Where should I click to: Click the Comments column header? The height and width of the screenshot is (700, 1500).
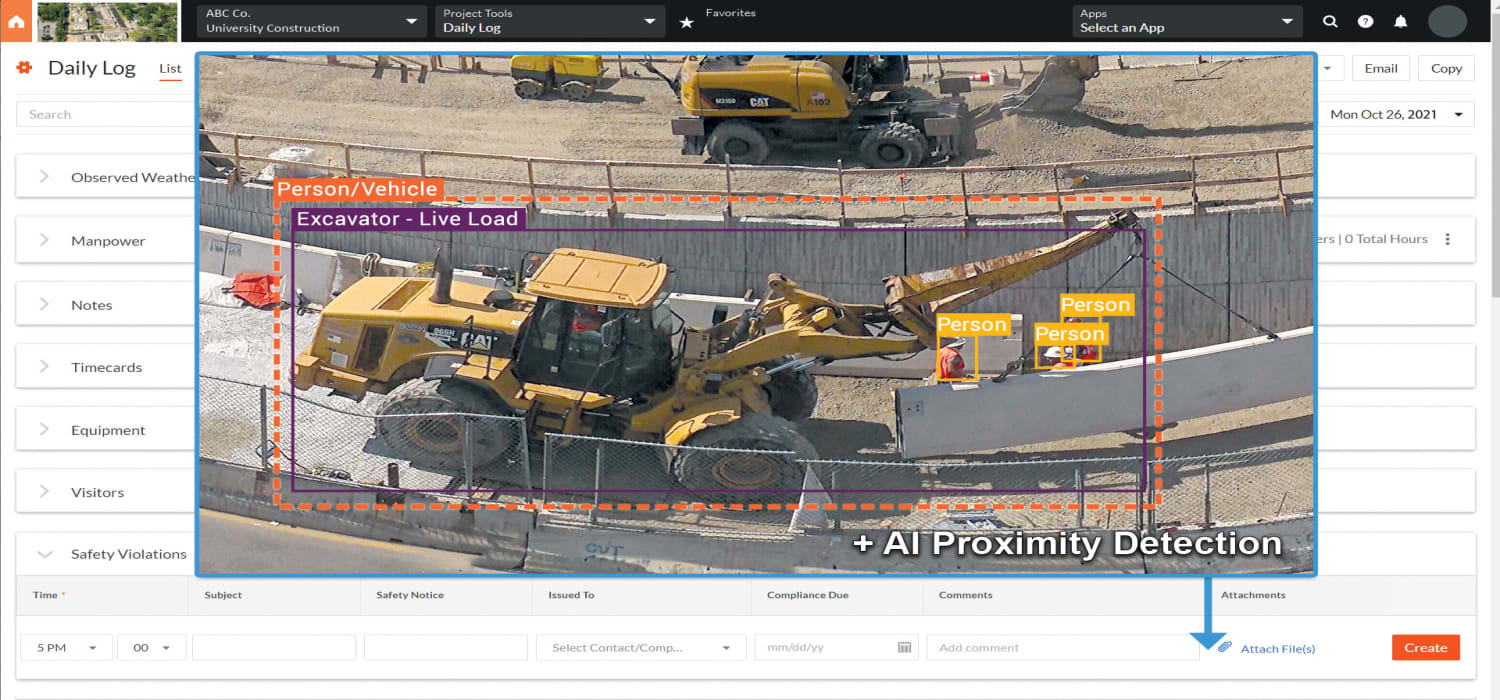[x=965, y=595]
